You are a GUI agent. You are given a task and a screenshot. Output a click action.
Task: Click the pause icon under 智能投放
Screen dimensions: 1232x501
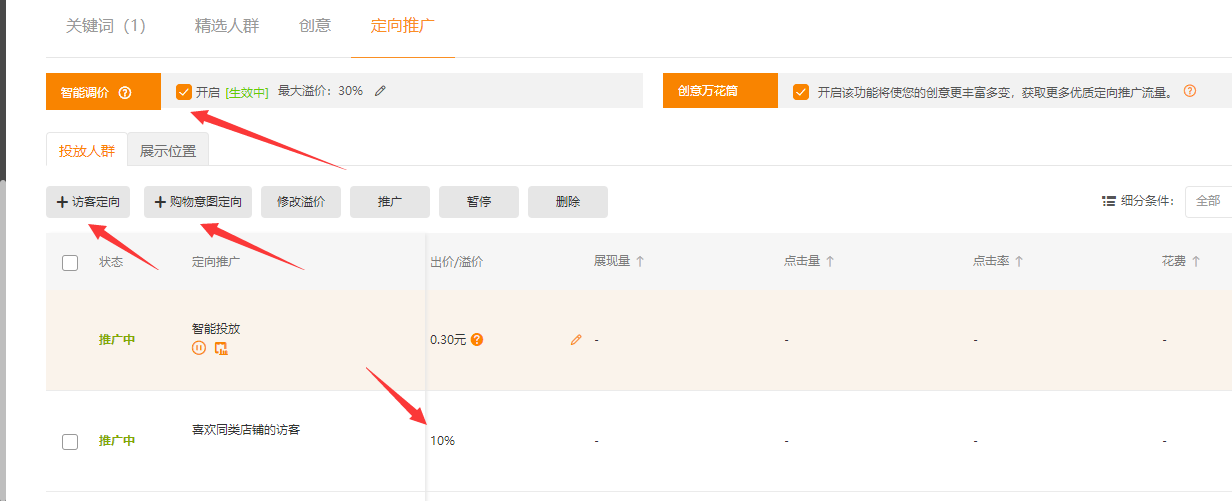coord(199,348)
